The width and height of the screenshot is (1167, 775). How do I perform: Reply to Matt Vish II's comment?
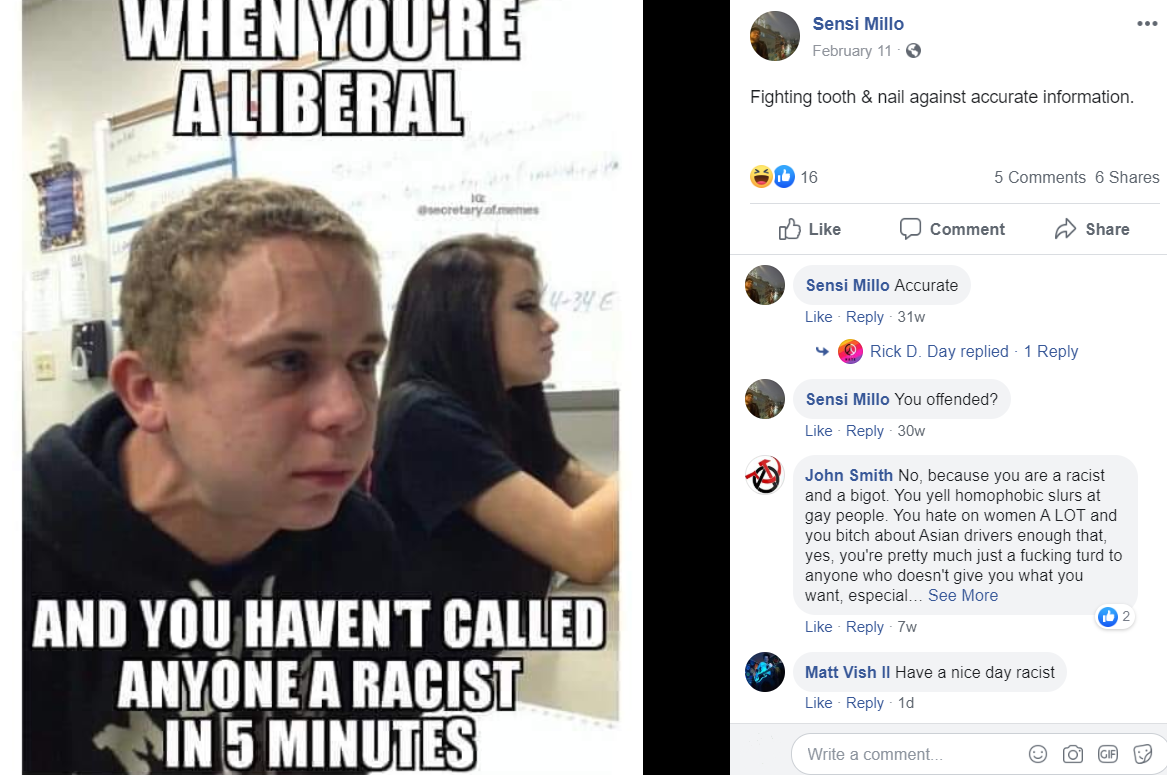click(864, 703)
